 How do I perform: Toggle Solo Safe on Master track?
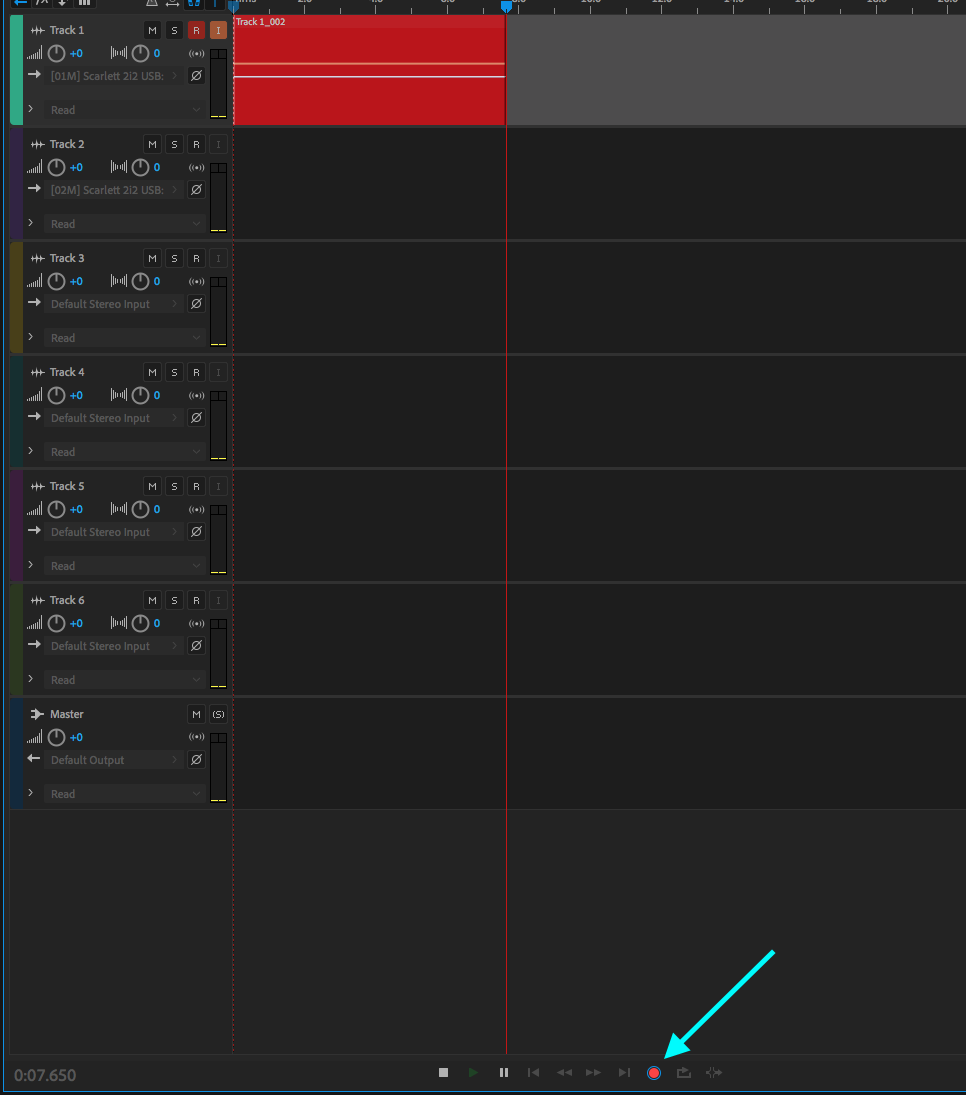click(x=219, y=714)
